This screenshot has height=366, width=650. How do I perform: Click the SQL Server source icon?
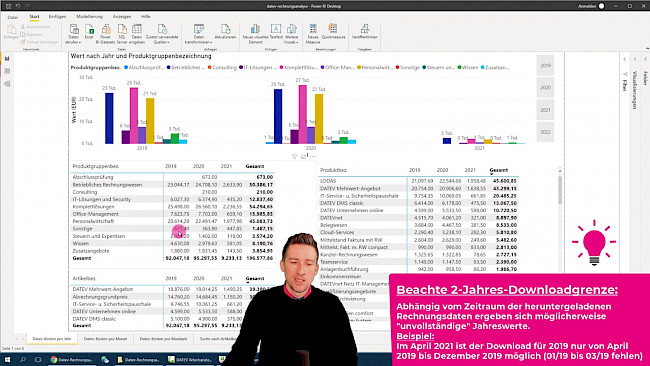pos(122,34)
